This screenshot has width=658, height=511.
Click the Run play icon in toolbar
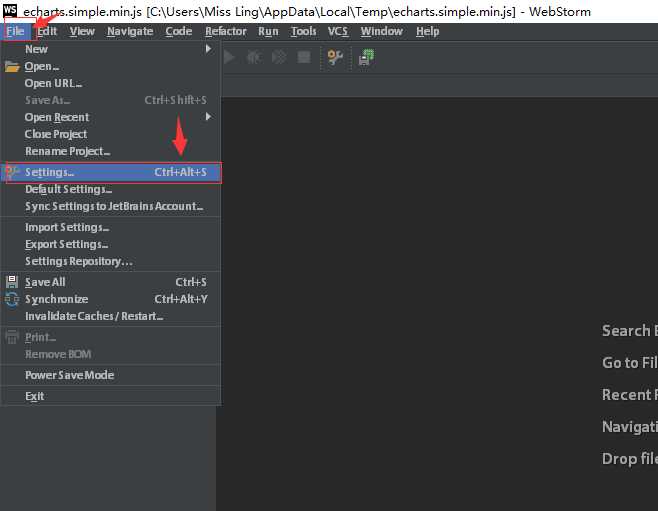229,57
